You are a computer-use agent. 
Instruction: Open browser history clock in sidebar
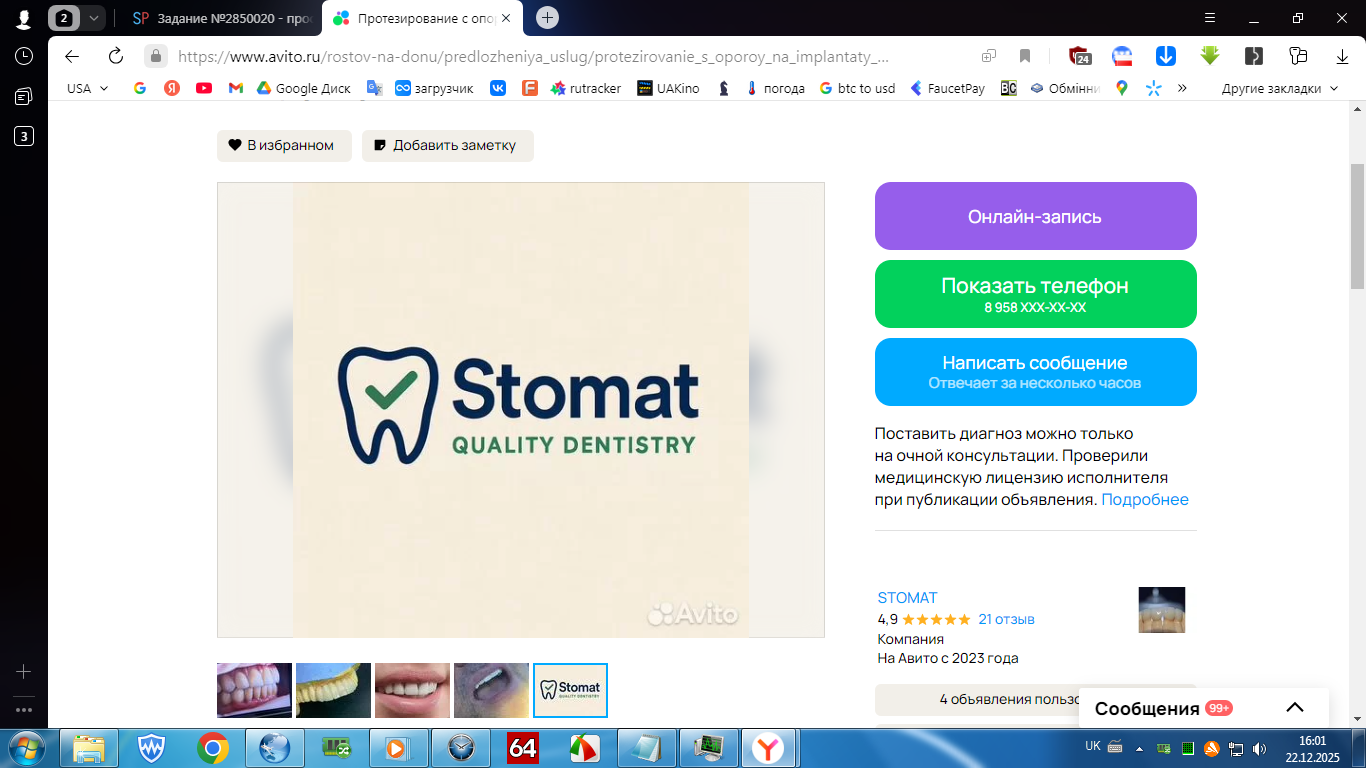click(x=24, y=57)
